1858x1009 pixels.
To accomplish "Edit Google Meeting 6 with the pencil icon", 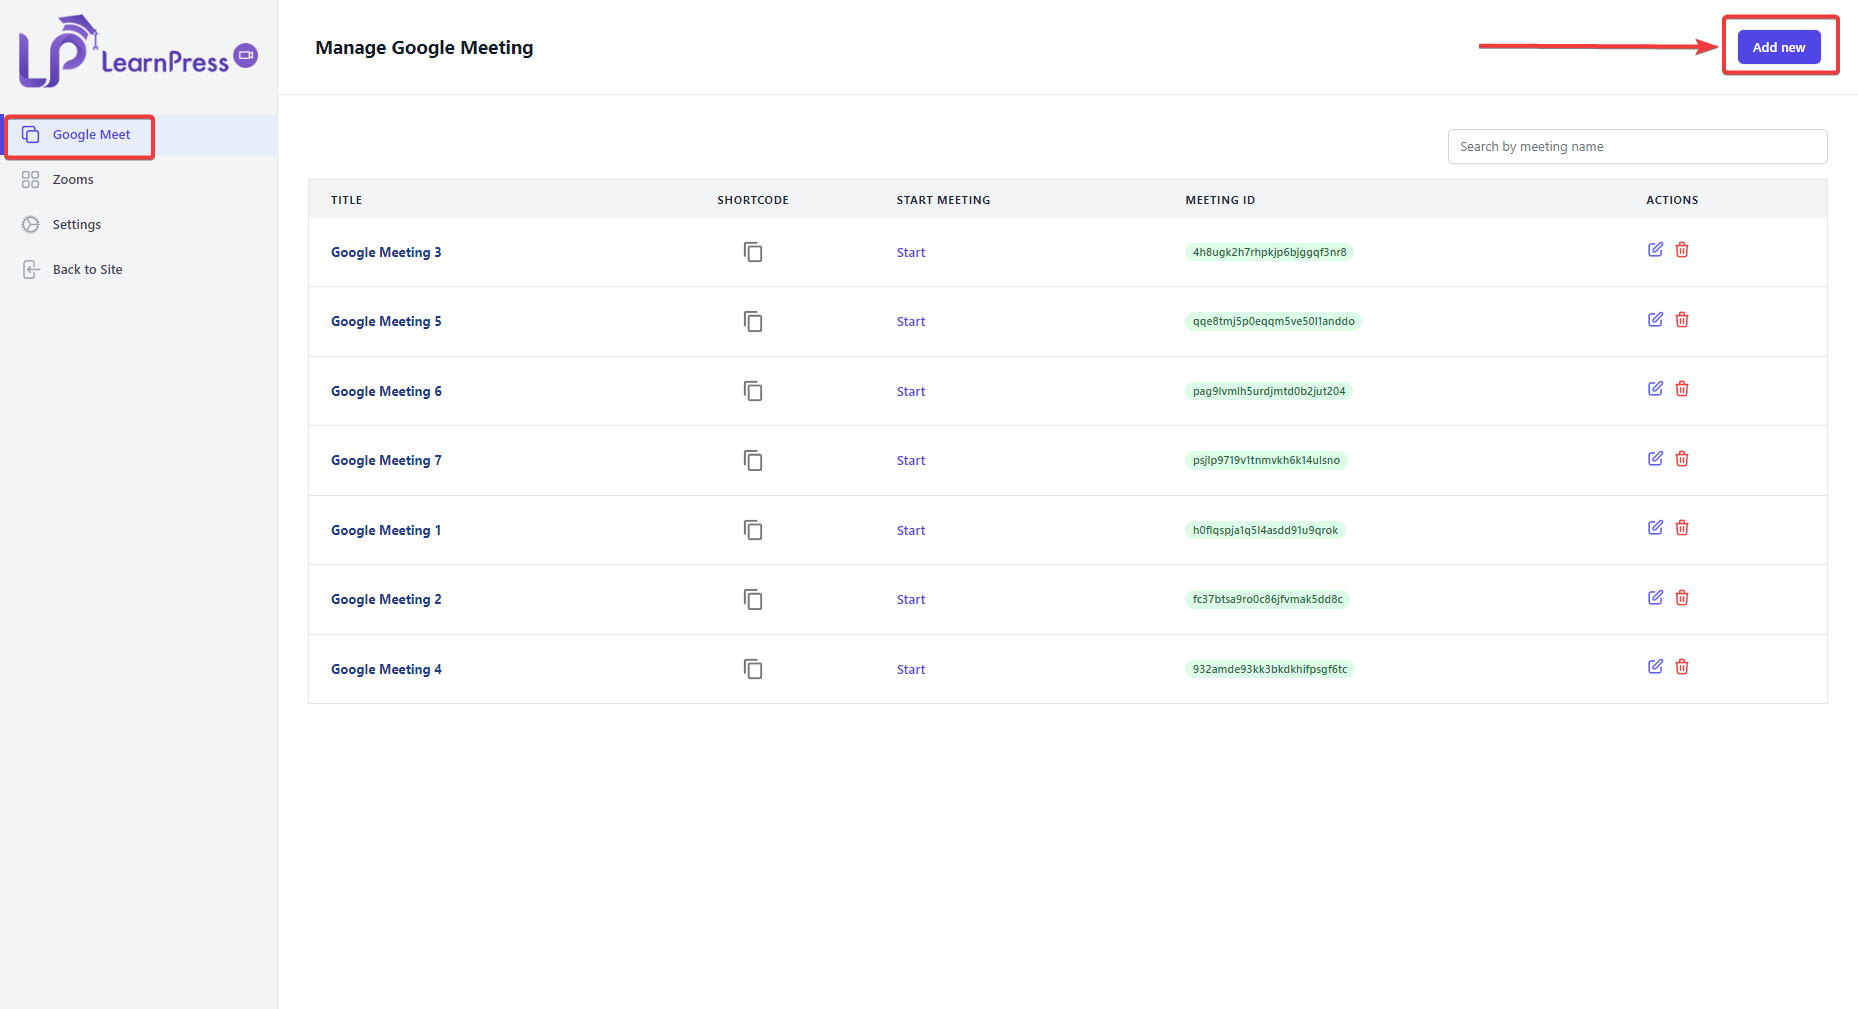I will coord(1655,388).
